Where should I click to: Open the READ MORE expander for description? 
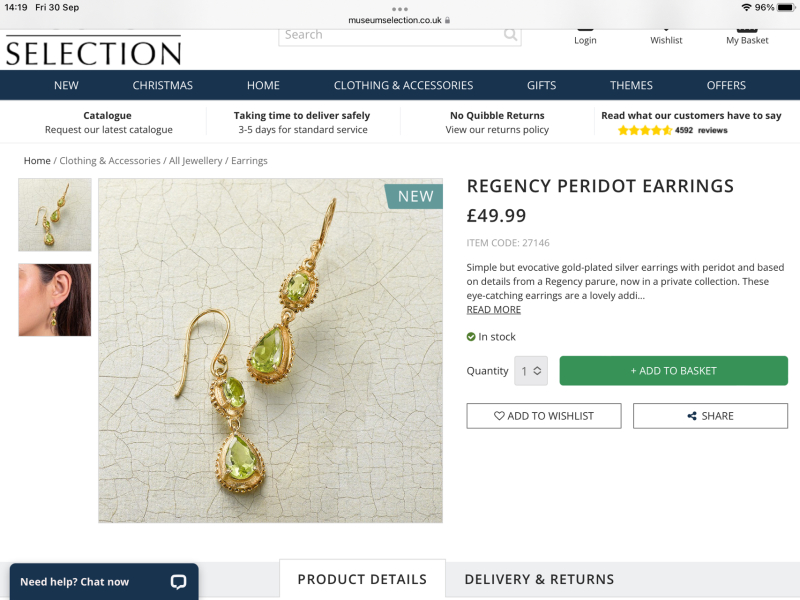click(x=492, y=309)
